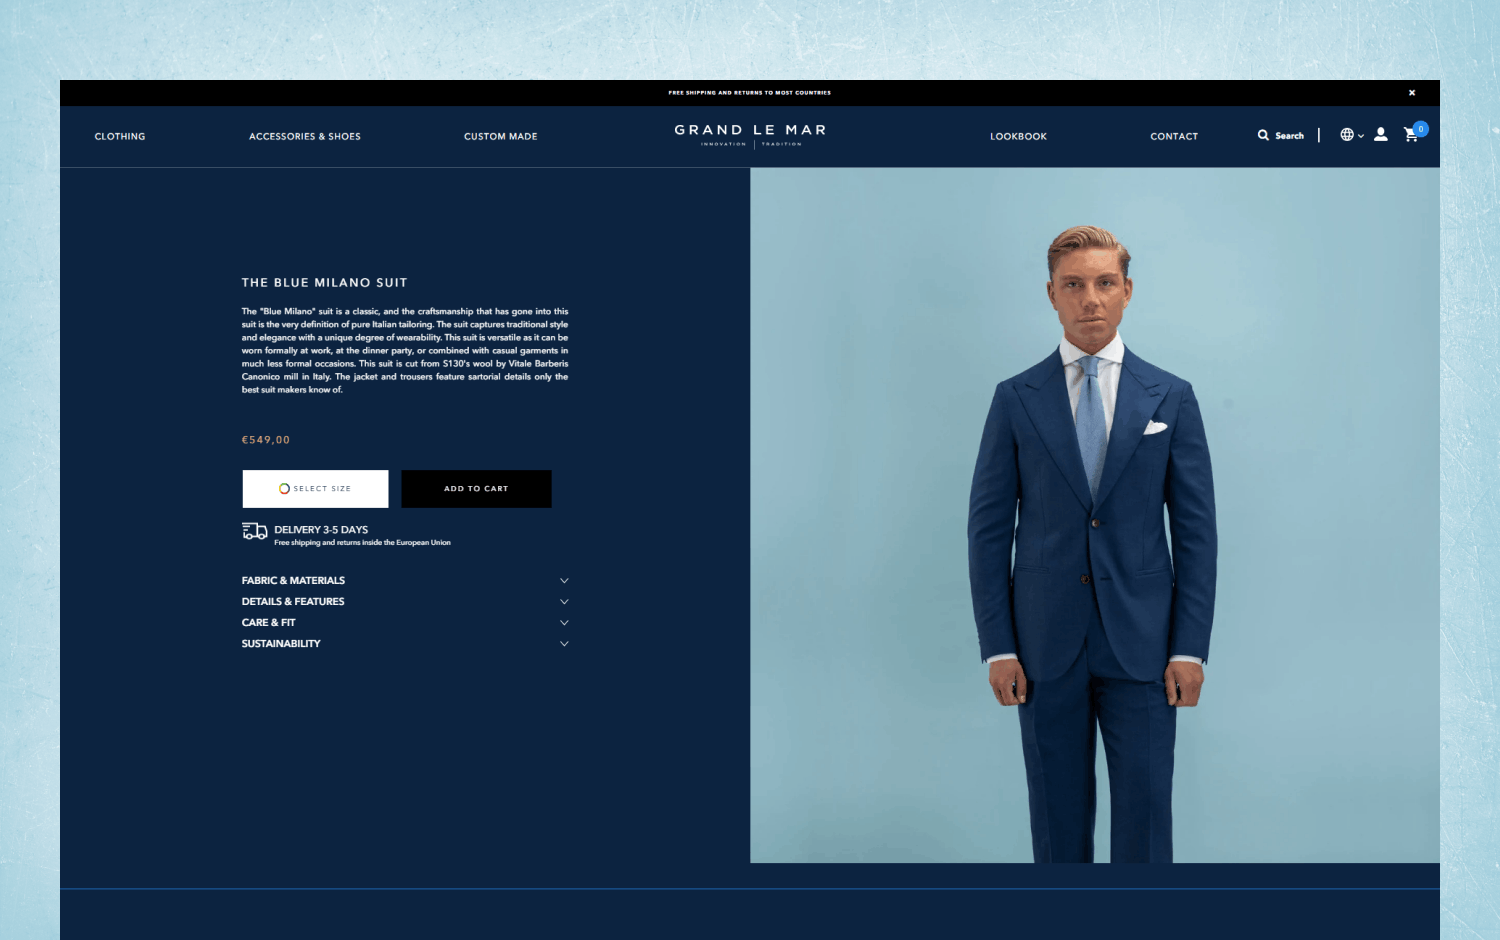Open the Accessories & Shoes menu
The height and width of the screenshot is (940, 1500).
click(x=305, y=137)
